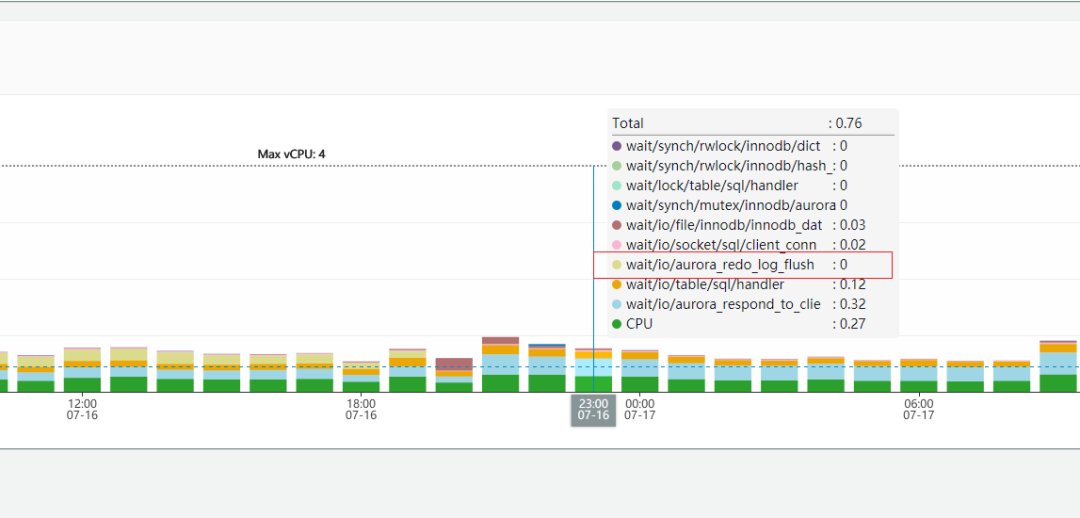Viewport: 1080px width, 518px height.
Task: Click the green CPU legend dot
Action: tap(617, 324)
